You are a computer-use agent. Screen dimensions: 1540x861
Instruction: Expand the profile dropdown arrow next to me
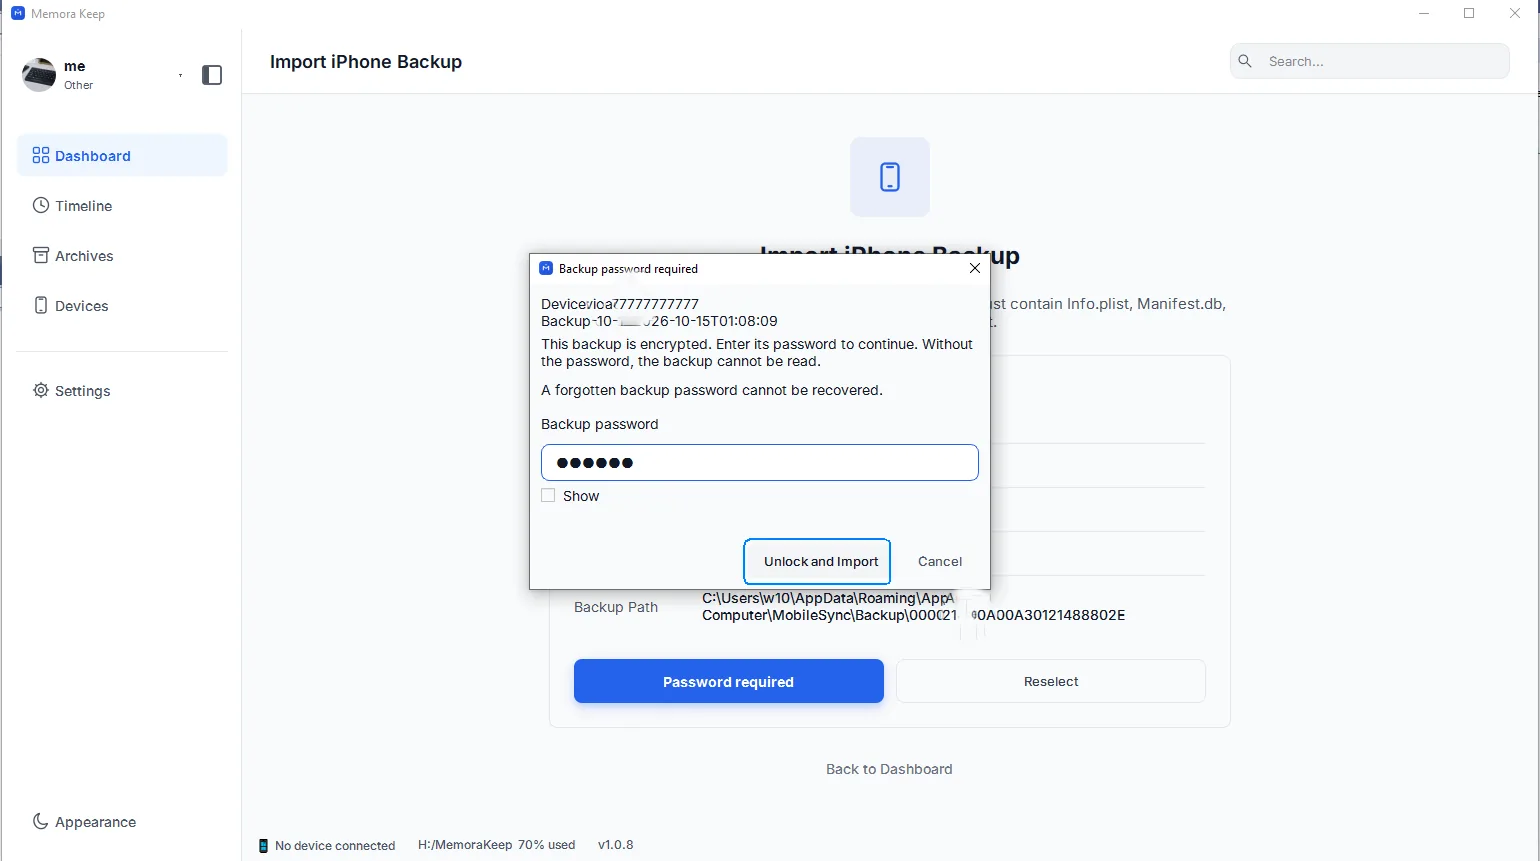[180, 75]
